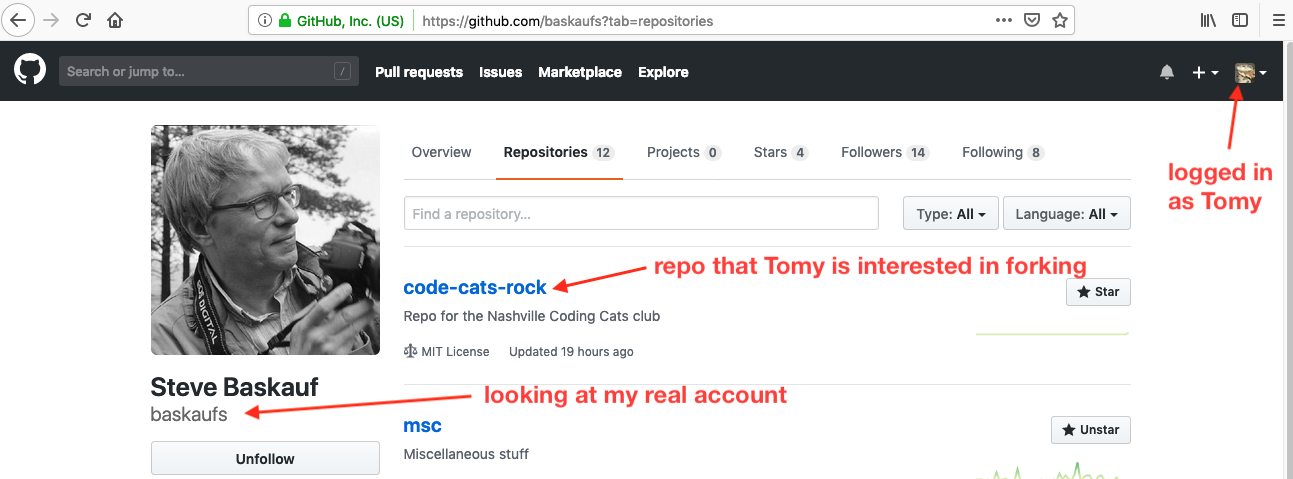Expand the Language: All filter dropdown
This screenshot has height=479, width=1293.
[x=1067, y=214]
